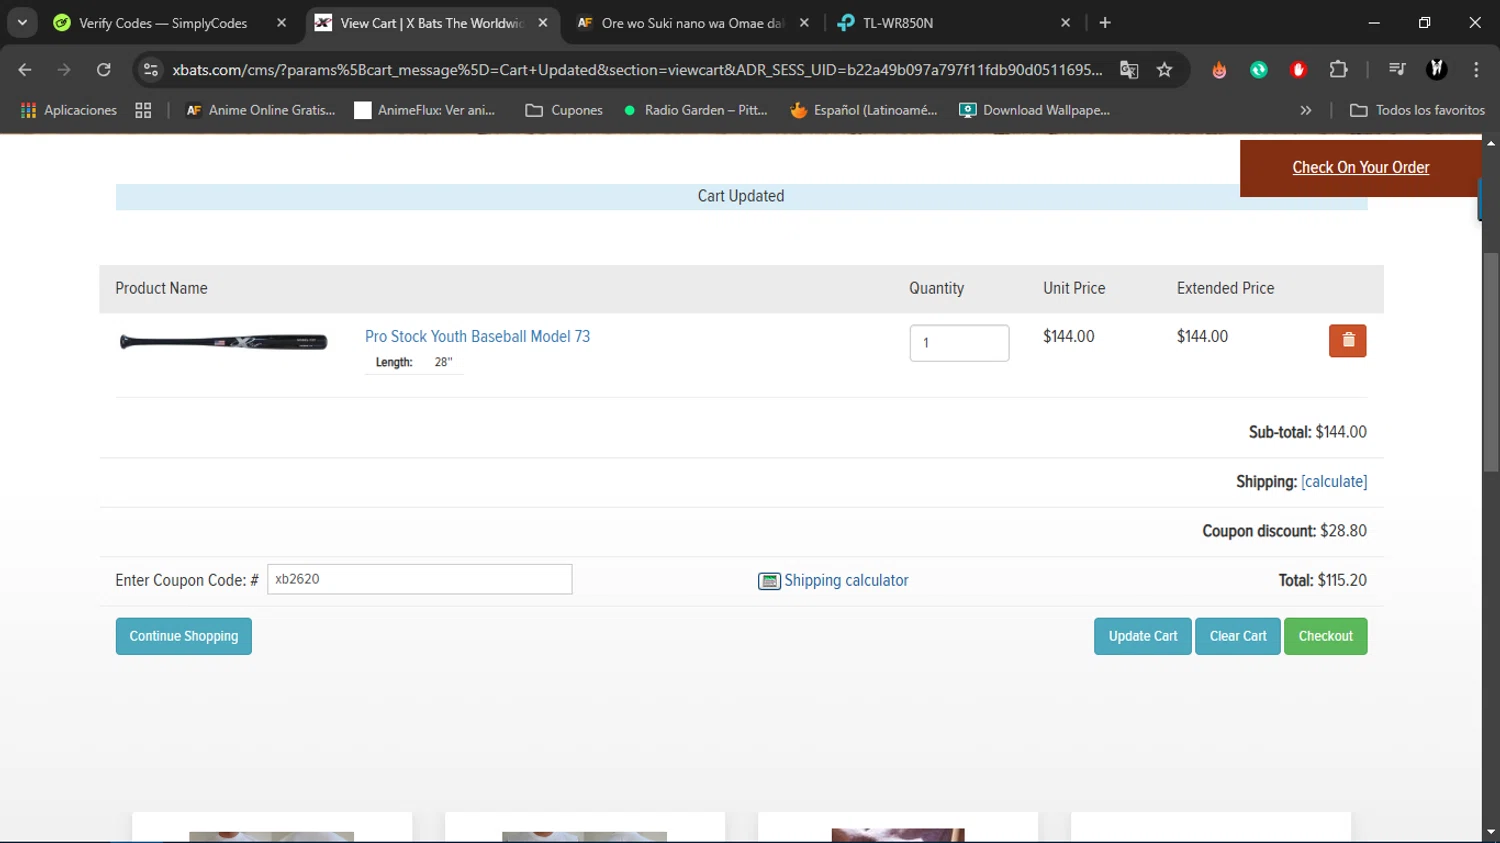Go forward in browser history
1500x843 pixels.
(x=64, y=70)
